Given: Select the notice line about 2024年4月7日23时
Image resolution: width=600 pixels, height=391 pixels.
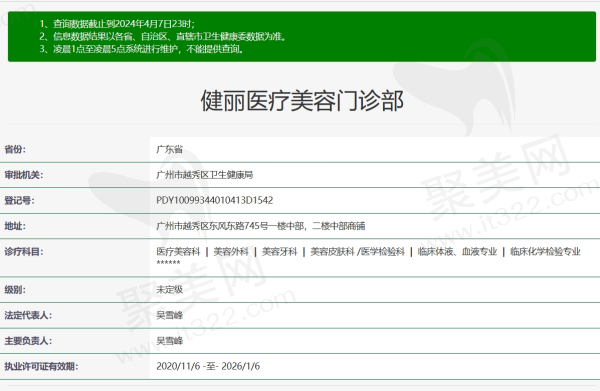Looking at the screenshot, I should [x=117, y=24].
